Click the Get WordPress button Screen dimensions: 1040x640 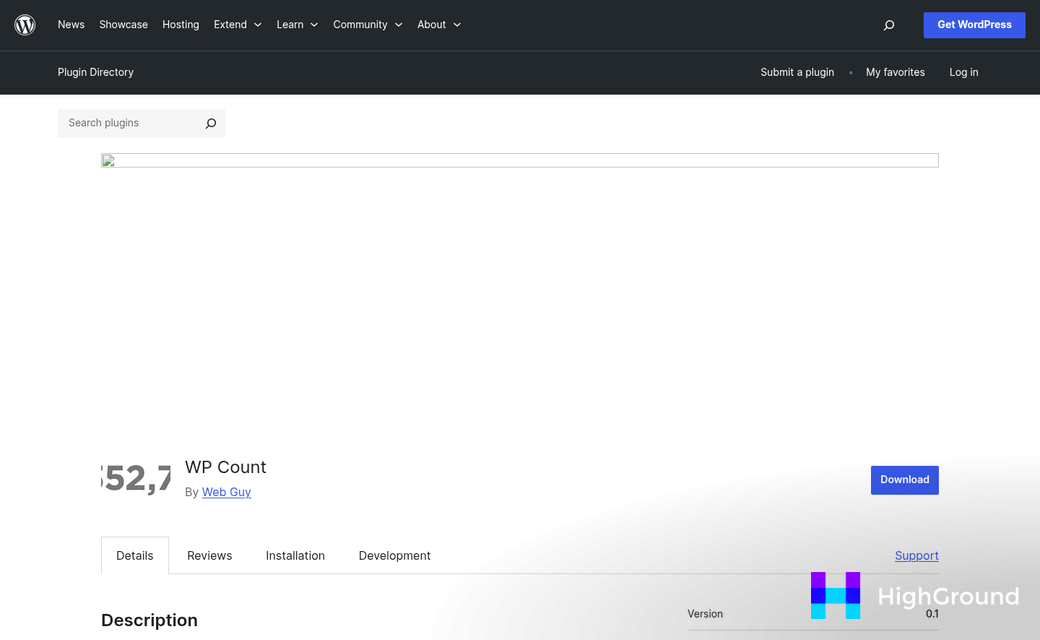[974, 25]
